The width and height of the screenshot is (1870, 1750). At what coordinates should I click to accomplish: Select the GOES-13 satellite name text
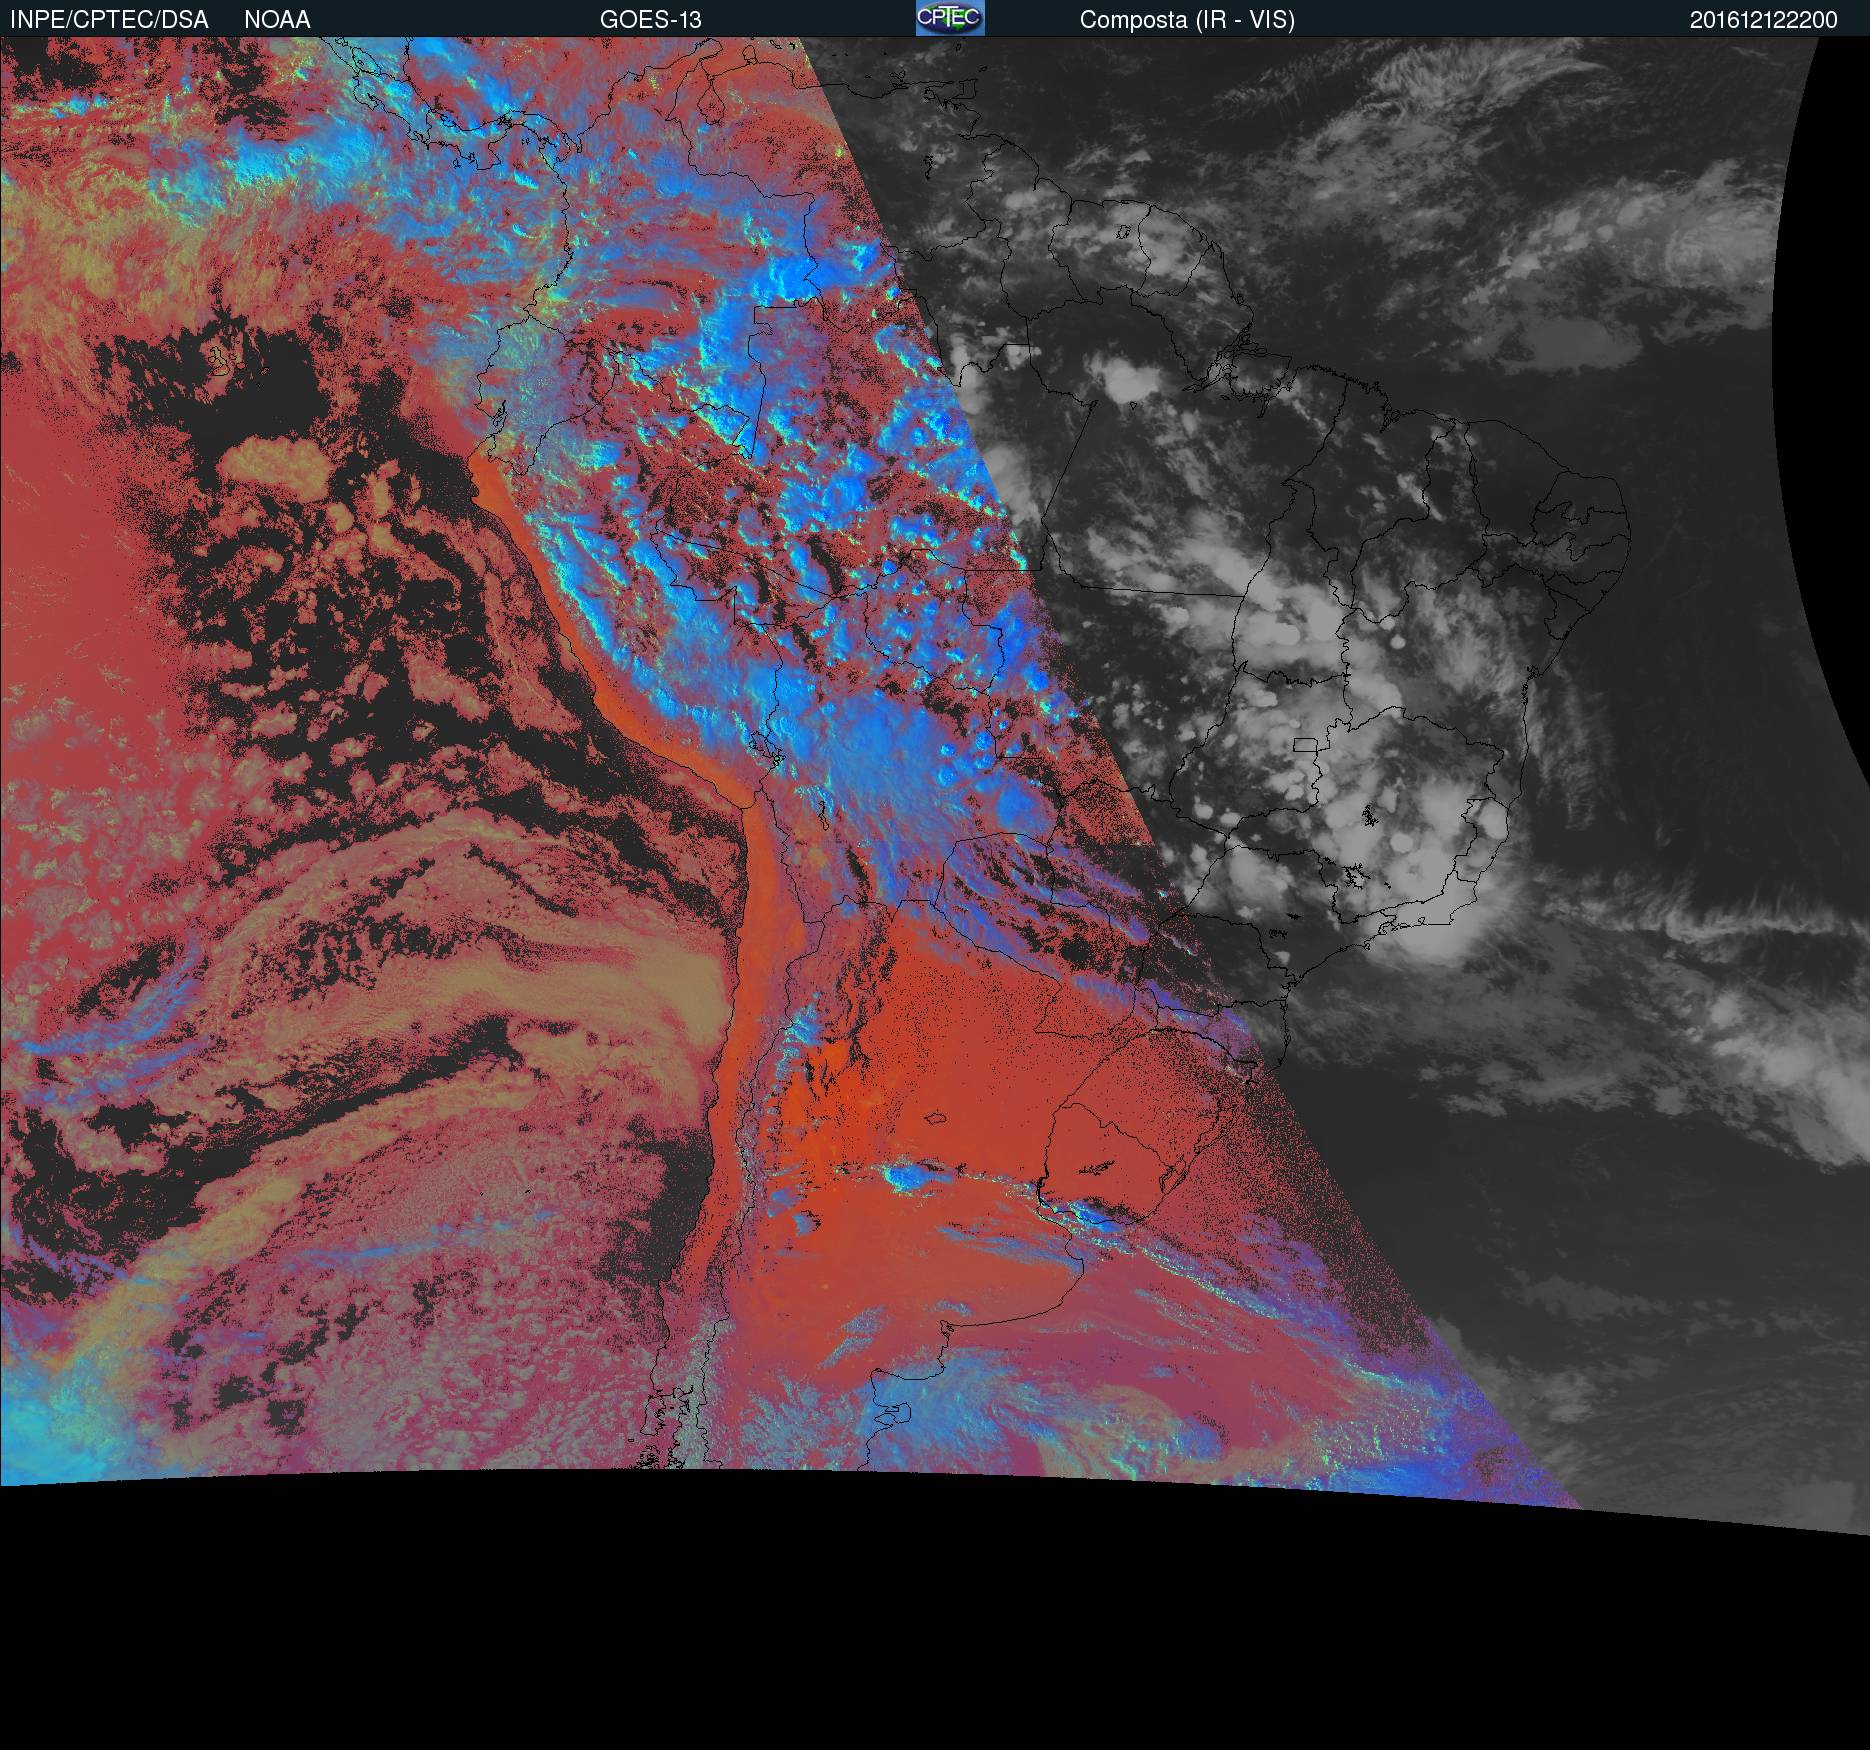pyautogui.click(x=650, y=20)
